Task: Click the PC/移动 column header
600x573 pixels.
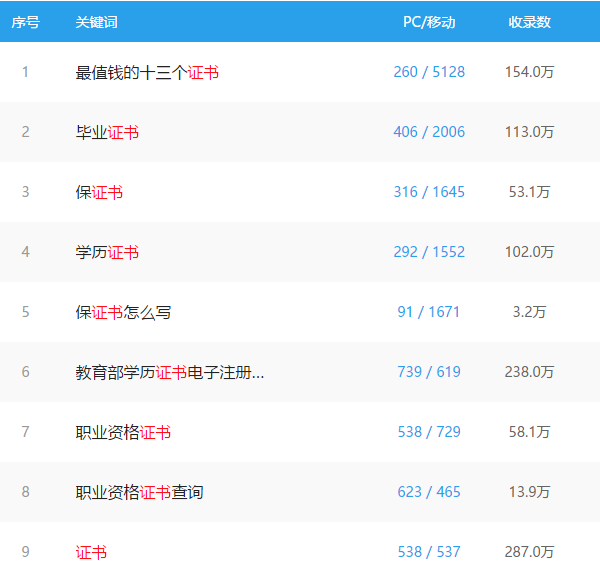Action: click(x=429, y=22)
